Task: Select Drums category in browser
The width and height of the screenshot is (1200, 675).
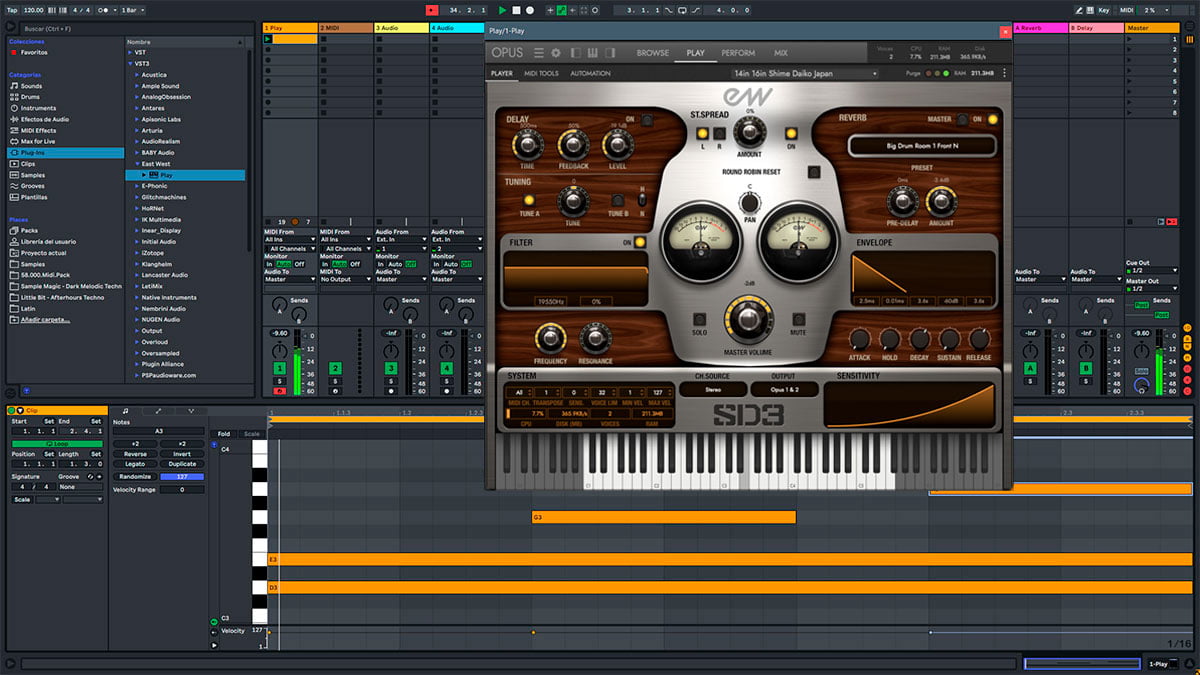Action: (31, 97)
